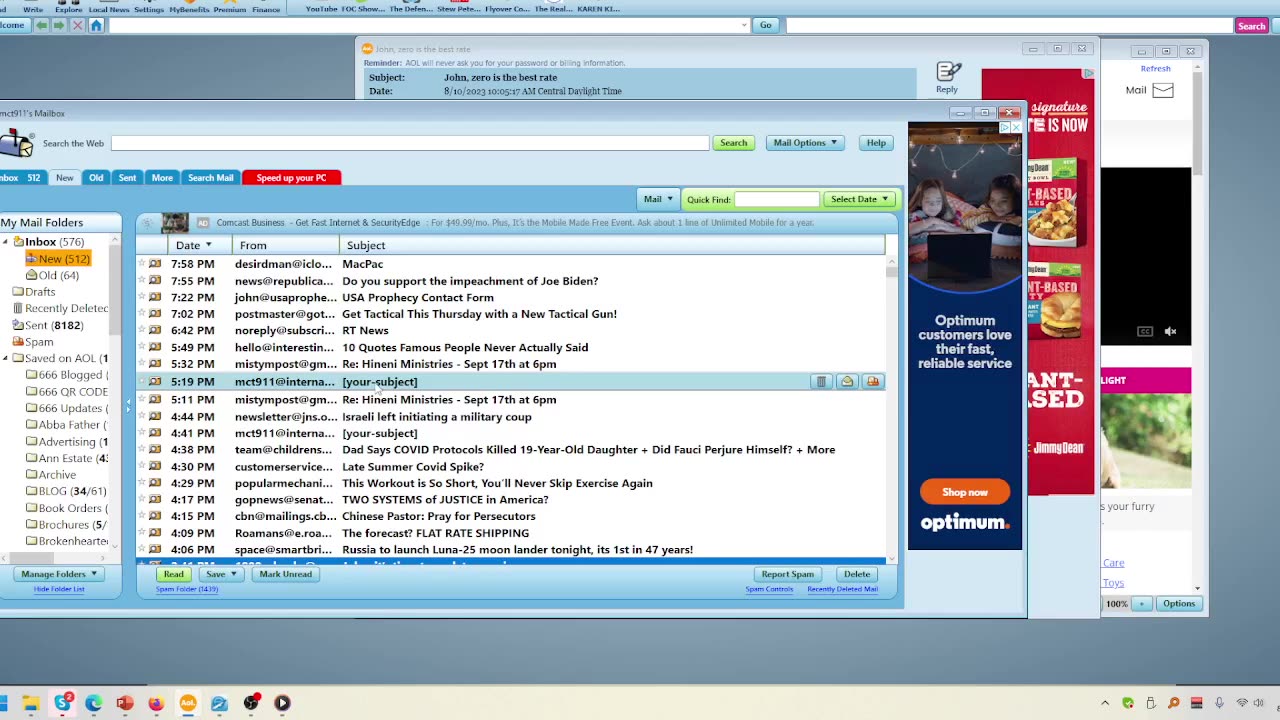Screen dimensions: 1280x720
Task: Show hidden system tray icons
Action: pyautogui.click(x=1105, y=703)
